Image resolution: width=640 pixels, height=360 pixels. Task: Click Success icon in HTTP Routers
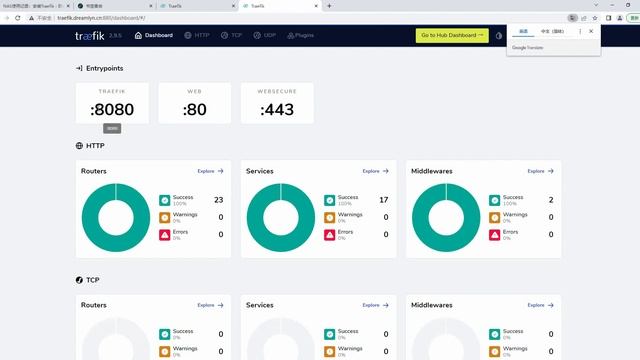[x=164, y=200]
